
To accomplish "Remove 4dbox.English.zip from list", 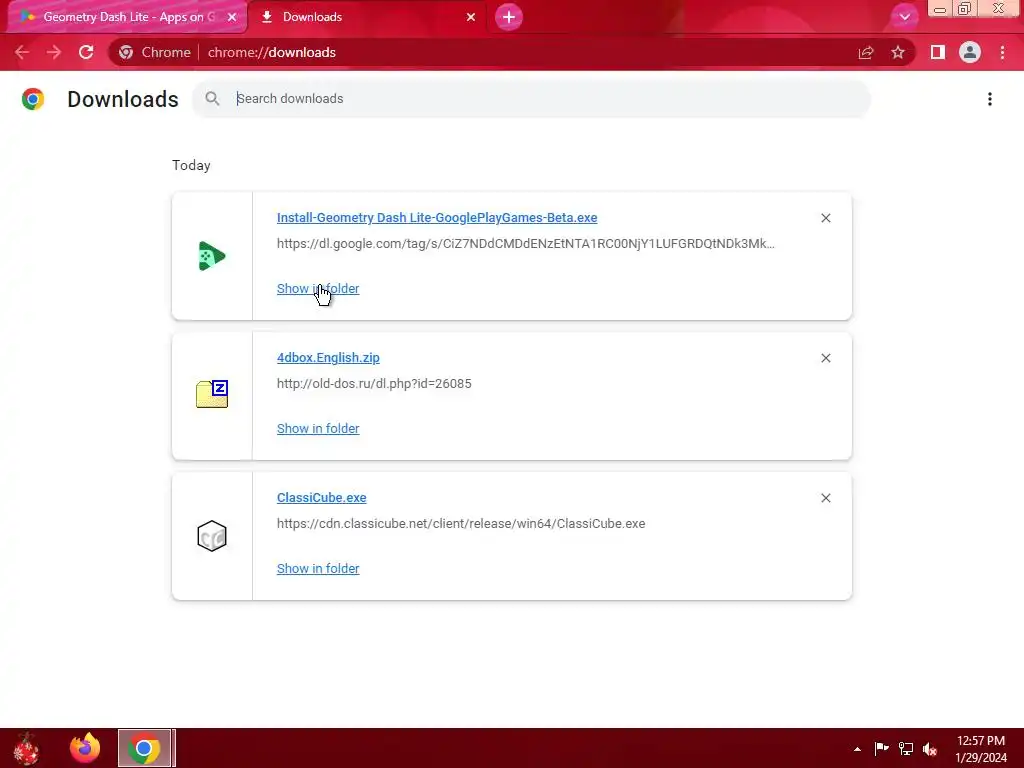I will [x=826, y=358].
